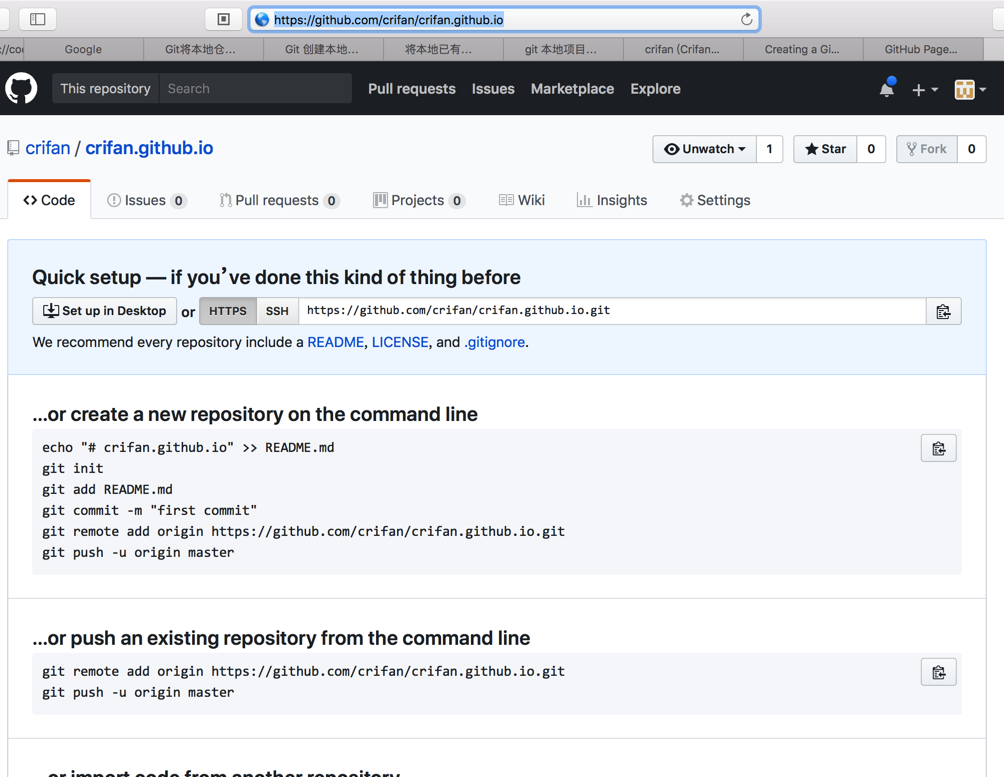Reload the page in Safari
This screenshot has width=1004, height=777.
click(x=746, y=19)
